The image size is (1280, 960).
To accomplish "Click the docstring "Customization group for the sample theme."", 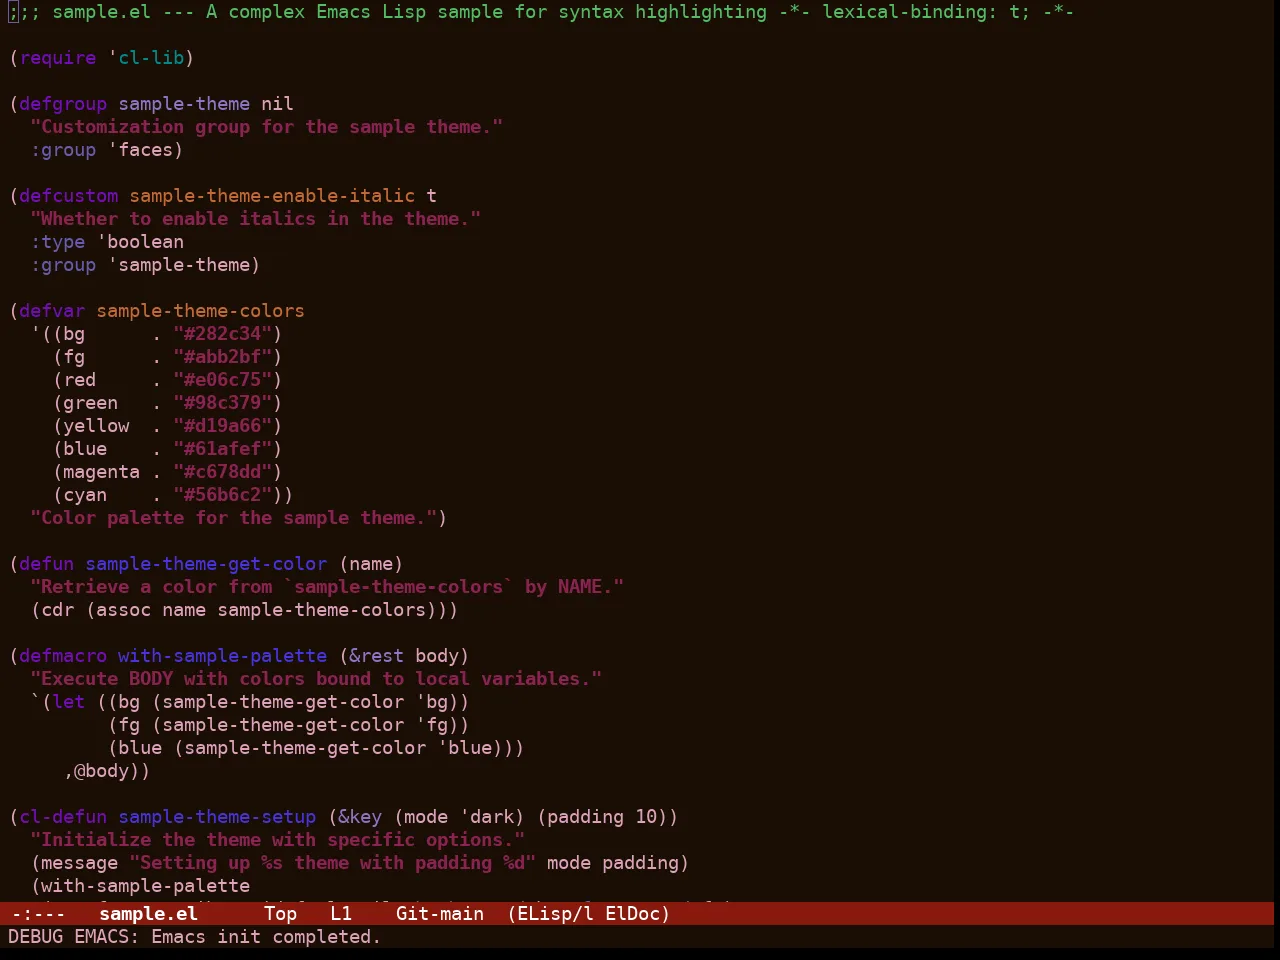I will (267, 127).
